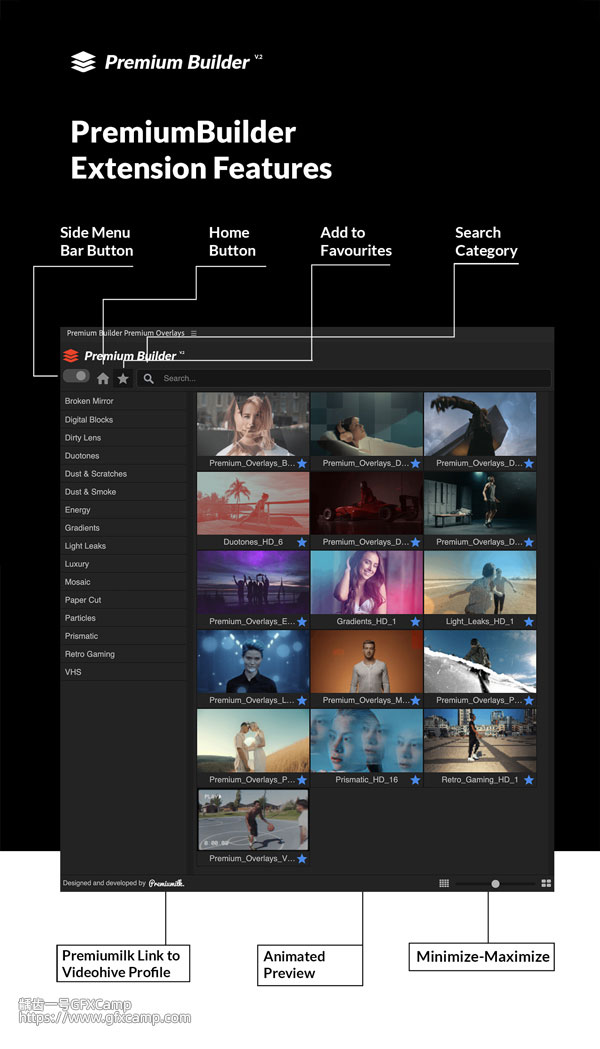Star the Premium_Overlays_L item
This screenshot has height=1049, width=600.
tap(302, 701)
